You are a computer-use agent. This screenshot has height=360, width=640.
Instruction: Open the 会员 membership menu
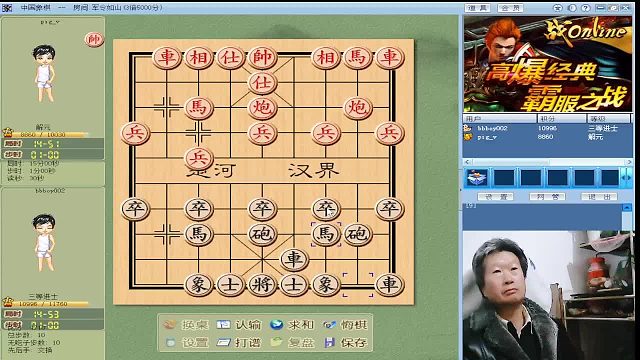click(510, 8)
